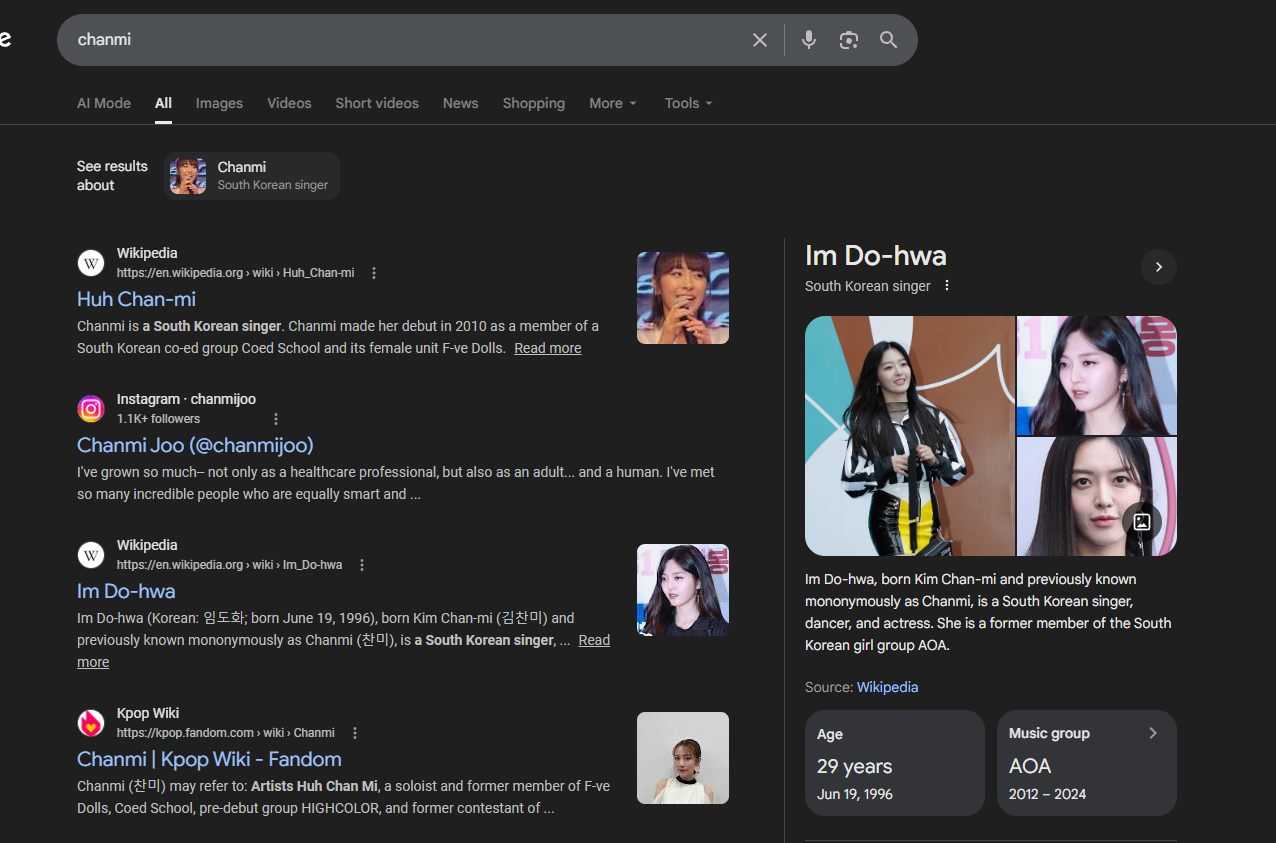Click the Im Do-hwa knowledge panel heading
Image resolution: width=1276 pixels, height=843 pixels.
876,256
